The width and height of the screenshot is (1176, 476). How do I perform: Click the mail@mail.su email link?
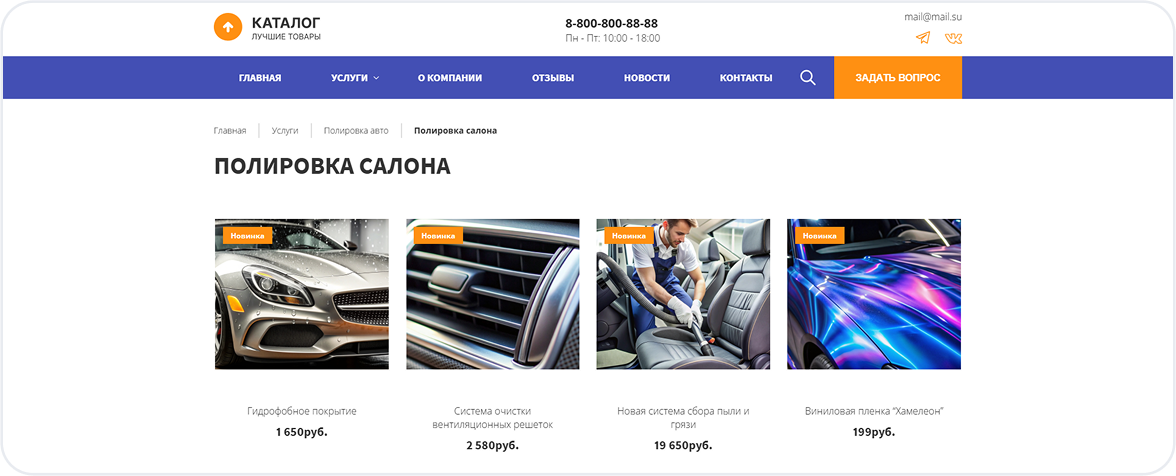(932, 17)
